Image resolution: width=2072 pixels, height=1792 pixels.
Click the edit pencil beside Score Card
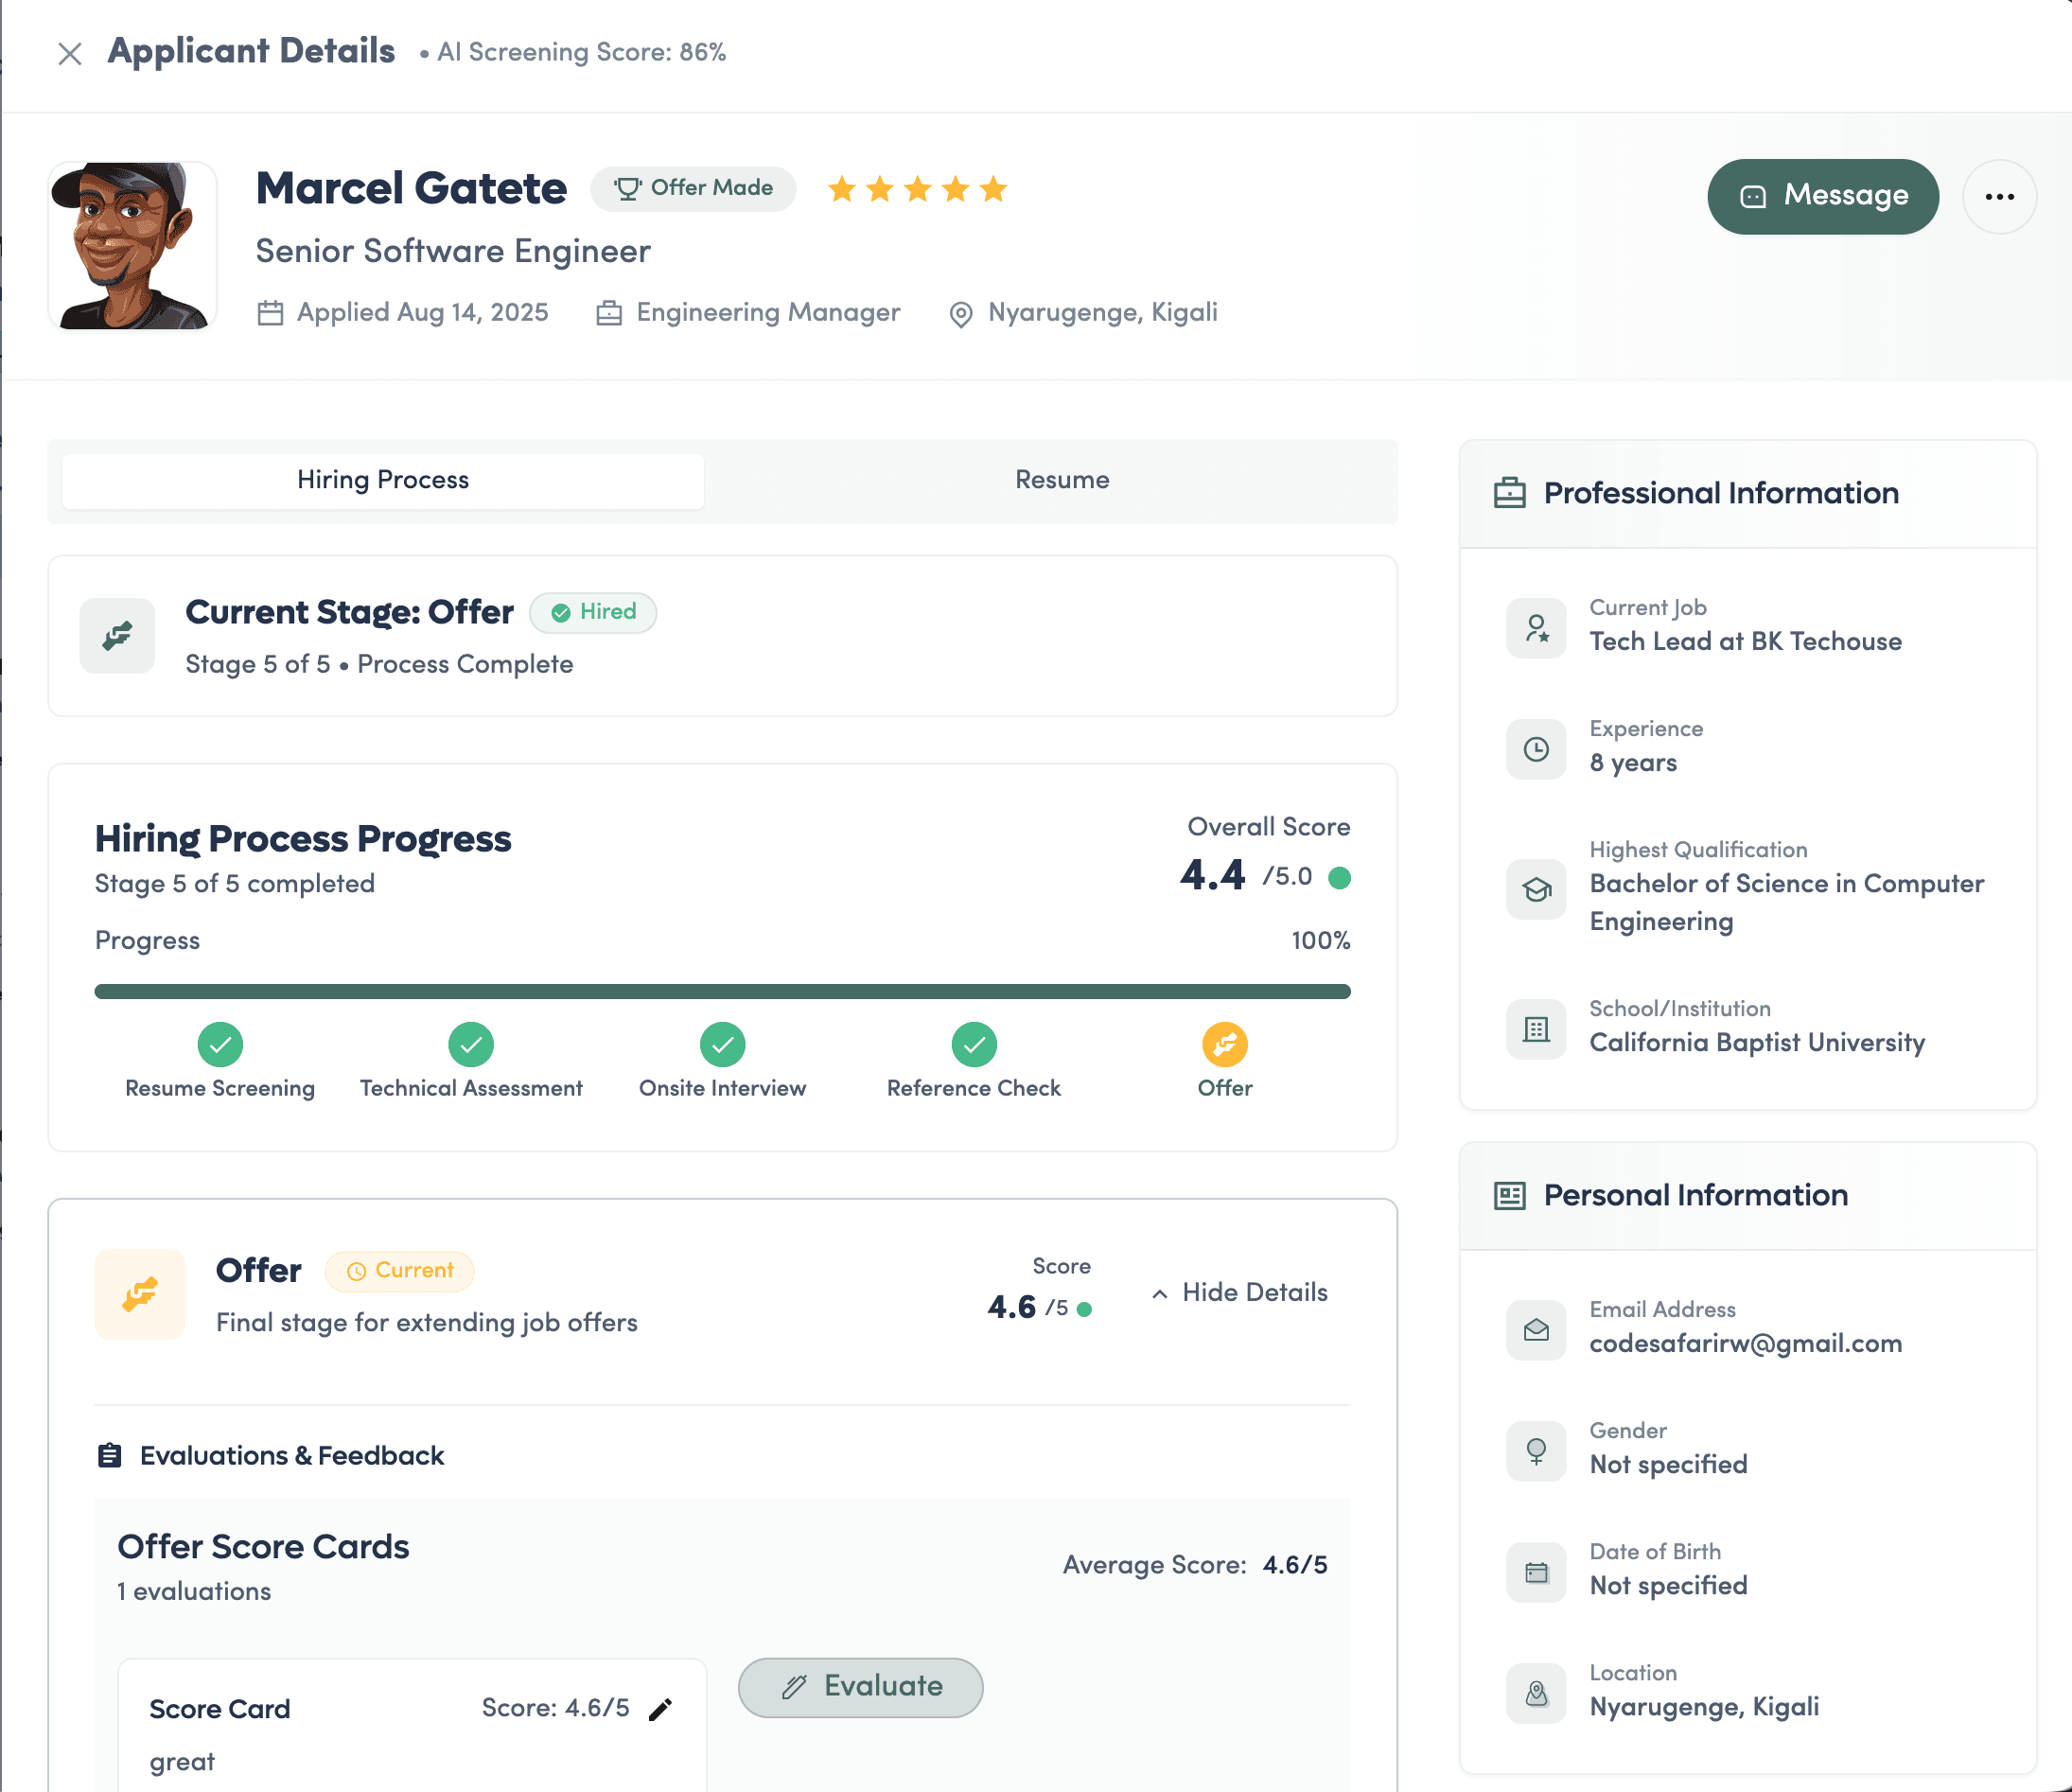coord(662,1709)
